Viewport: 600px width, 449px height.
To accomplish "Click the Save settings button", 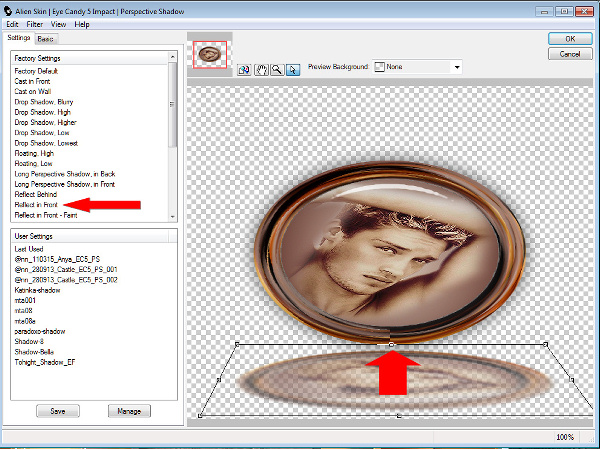I will pyautogui.click(x=57, y=411).
